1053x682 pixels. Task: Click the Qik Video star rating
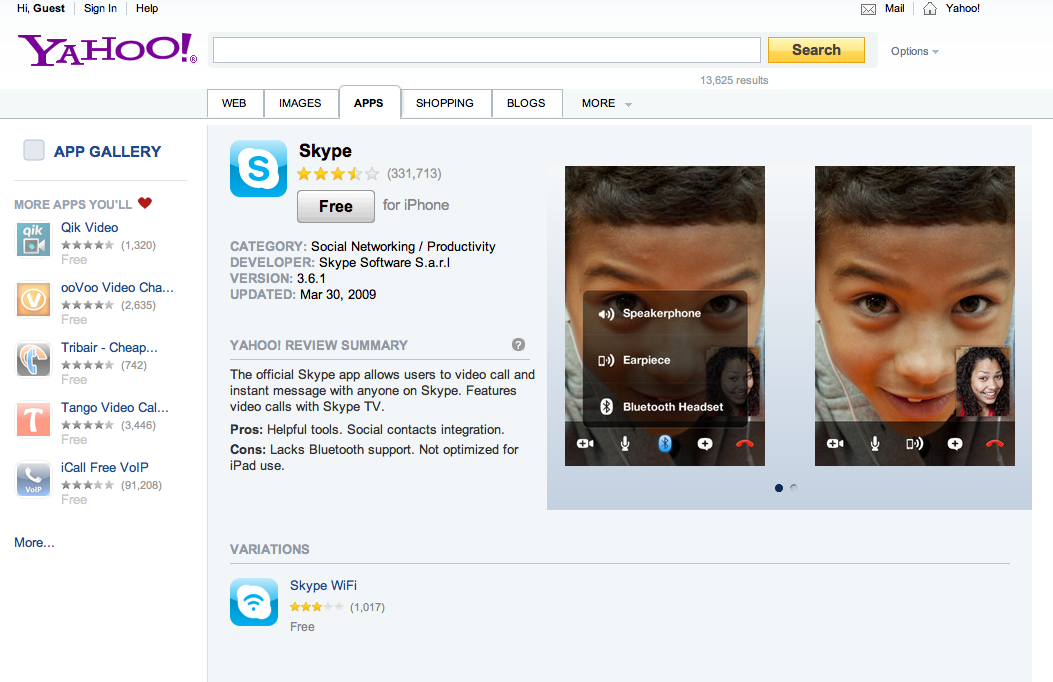coord(87,245)
